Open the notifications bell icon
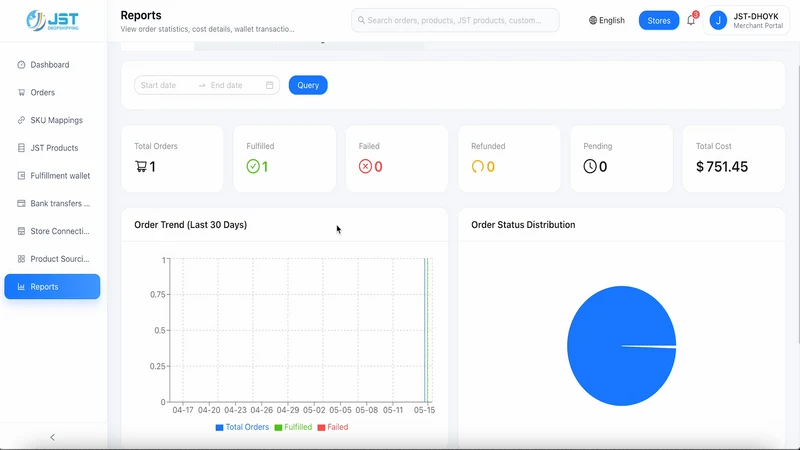 click(x=691, y=20)
